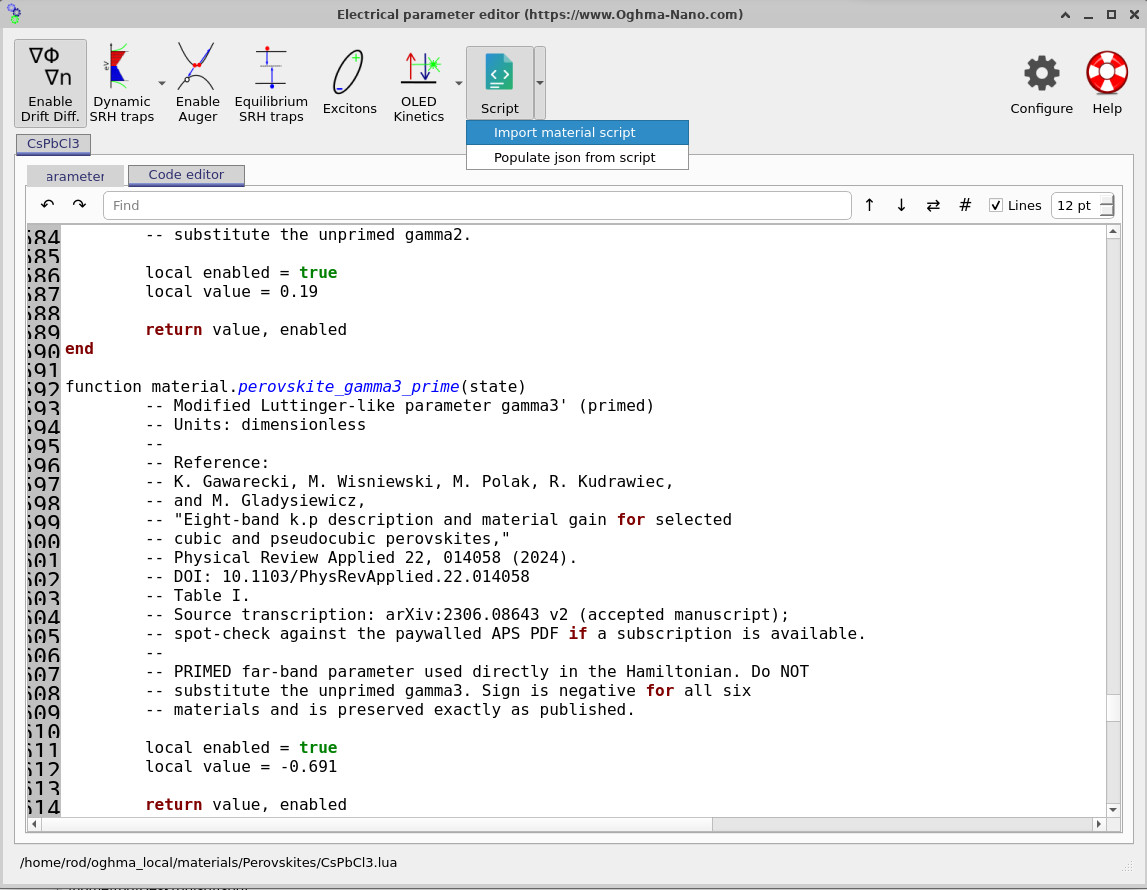Viewport: 1147px width, 890px height.
Task: Toggle Enable Drift Diff. button
Action: [50, 83]
